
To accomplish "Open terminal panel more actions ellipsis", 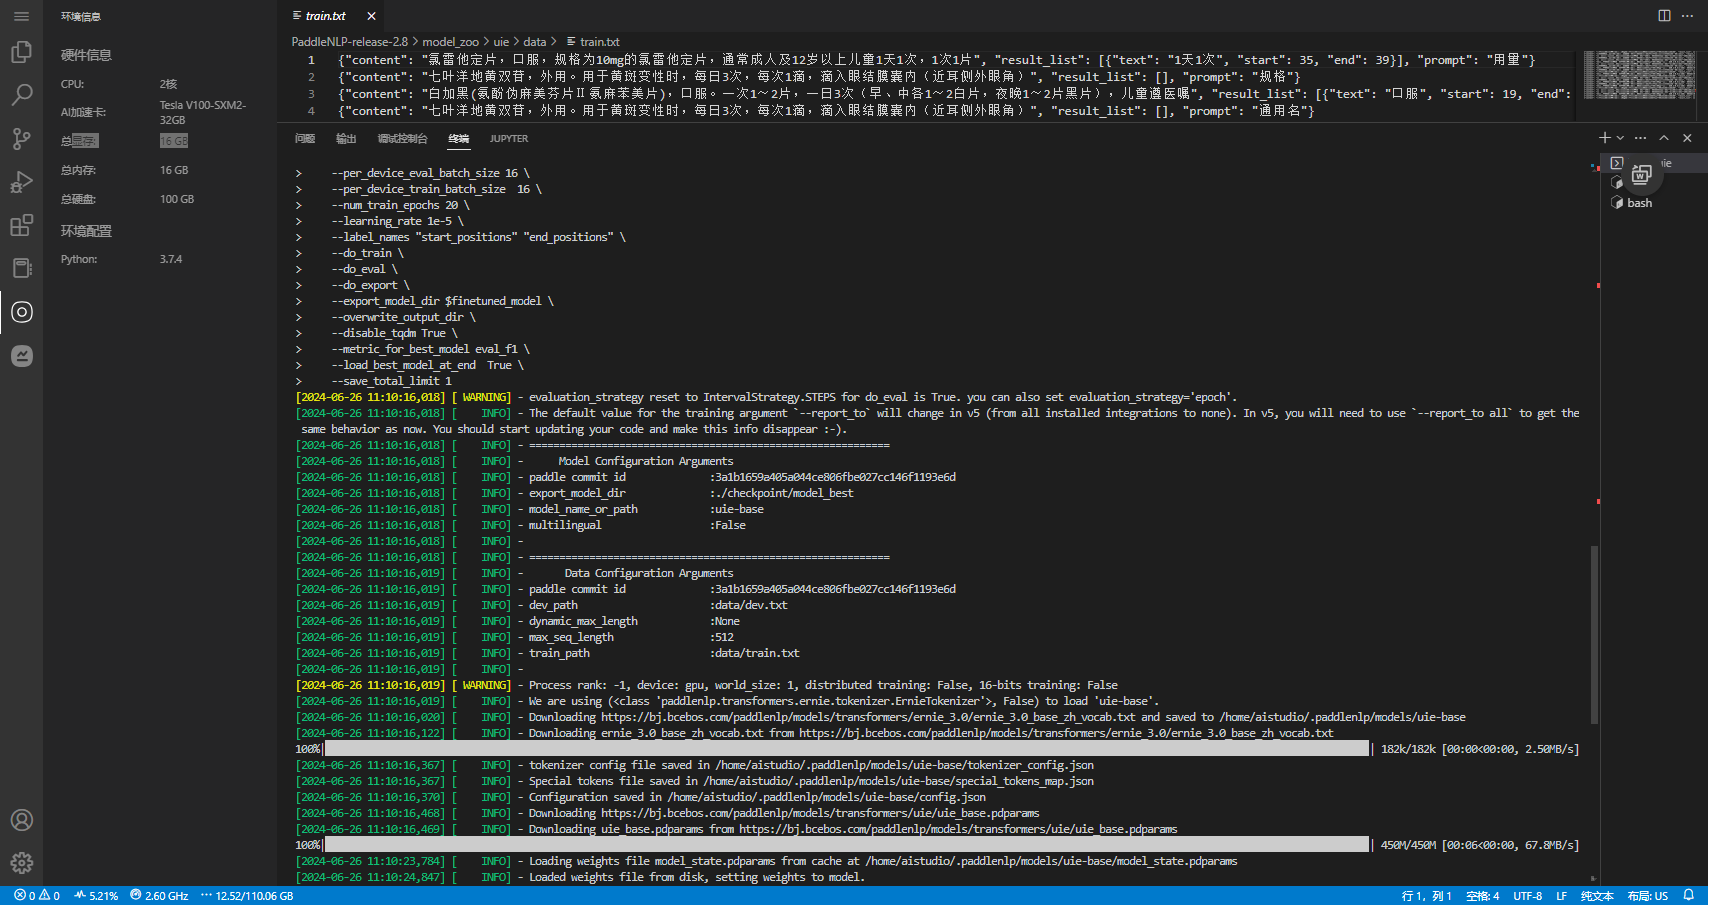I will coord(1640,138).
